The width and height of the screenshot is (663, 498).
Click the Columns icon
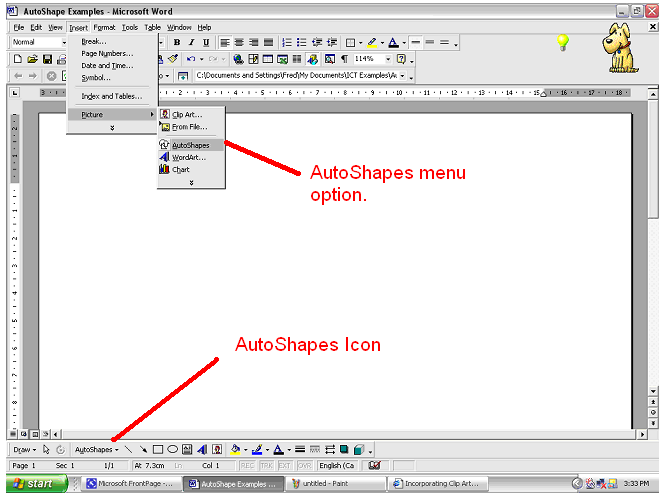click(x=297, y=59)
